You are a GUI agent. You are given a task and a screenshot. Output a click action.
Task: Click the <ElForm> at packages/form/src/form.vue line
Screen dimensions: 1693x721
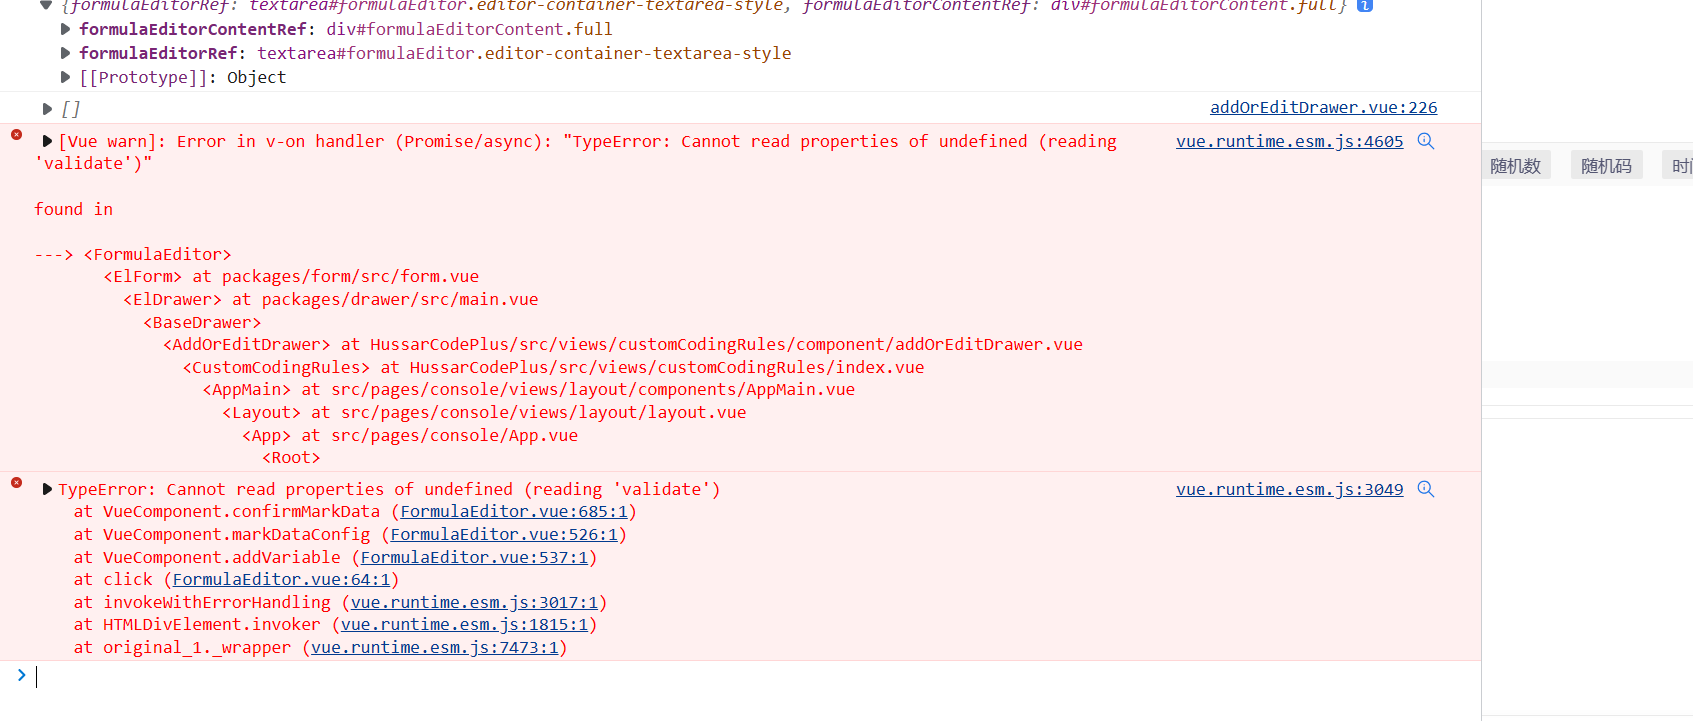pyautogui.click(x=291, y=276)
